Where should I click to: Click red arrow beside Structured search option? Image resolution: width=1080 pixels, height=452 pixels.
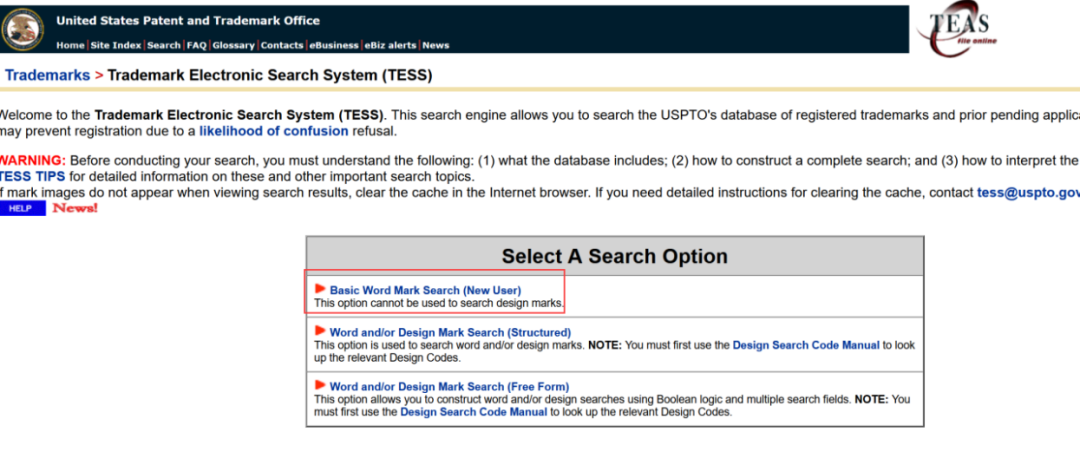coord(320,330)
